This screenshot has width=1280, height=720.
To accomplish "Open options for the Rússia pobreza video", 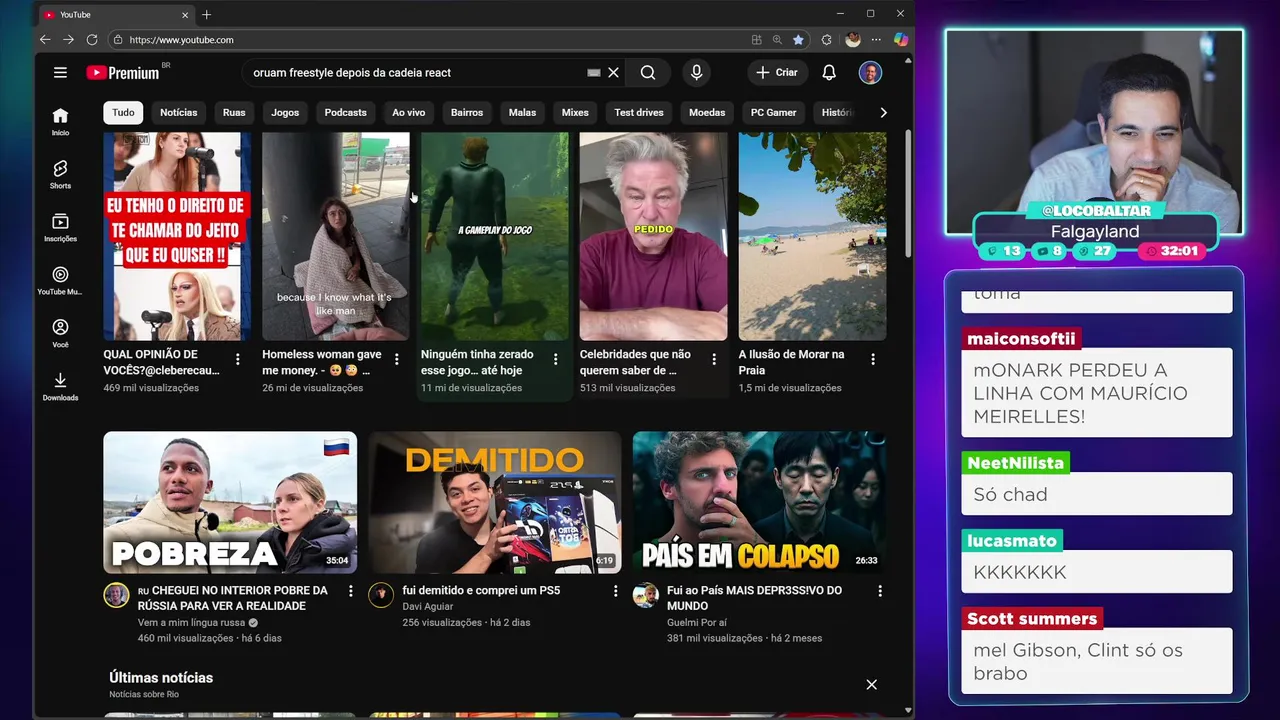I will click(350, 591).
